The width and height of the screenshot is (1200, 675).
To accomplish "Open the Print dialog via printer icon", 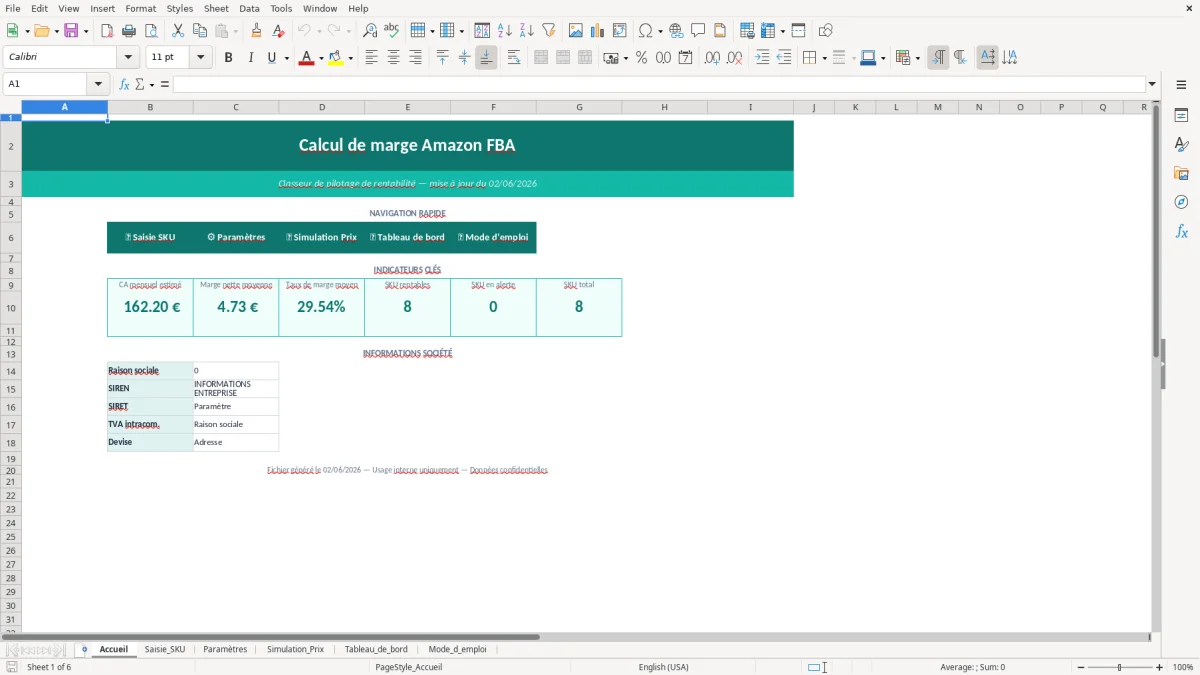I will [129, 31].
